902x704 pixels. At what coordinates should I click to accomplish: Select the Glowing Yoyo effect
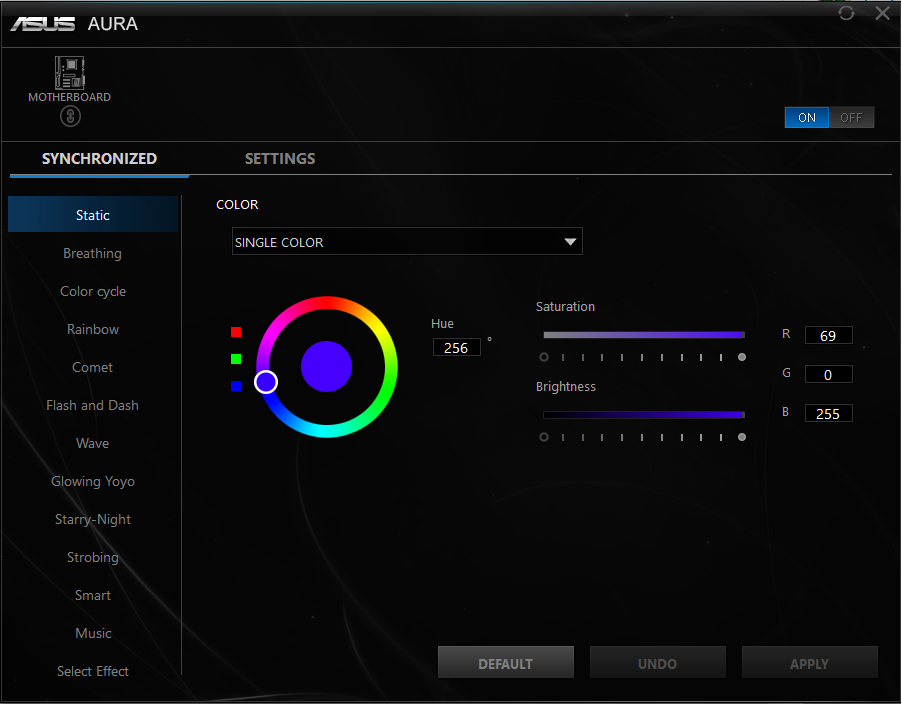coord(93,481)
